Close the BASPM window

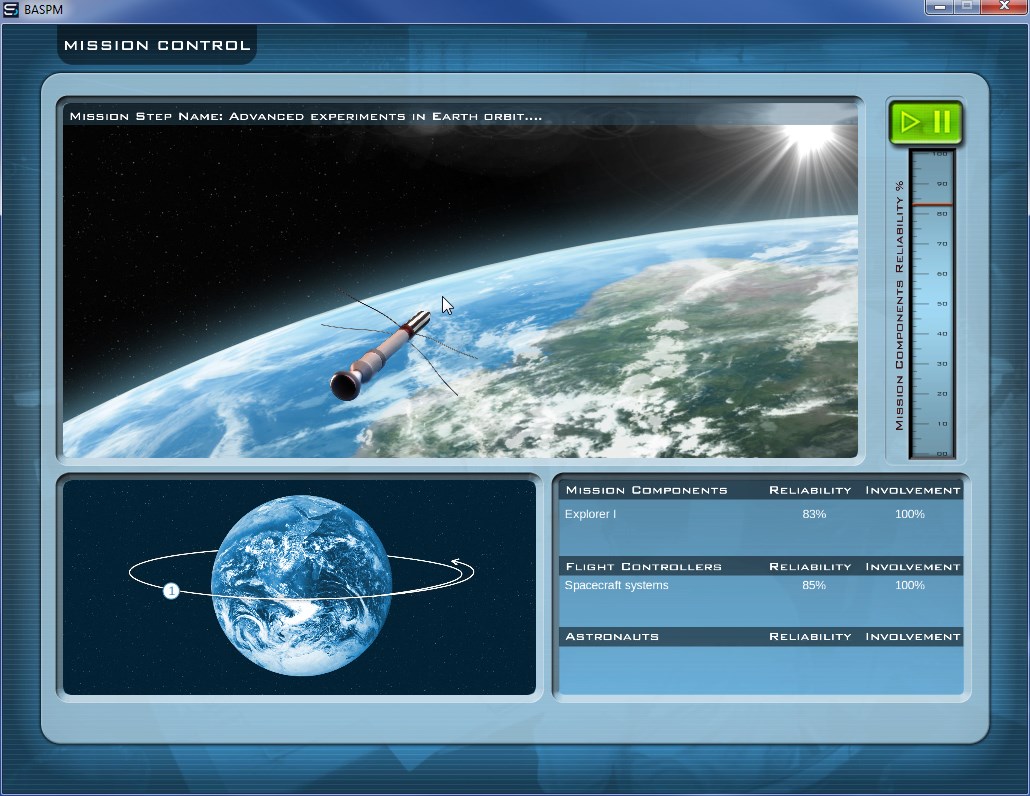pyautogui.click(x=1004, y=7)
